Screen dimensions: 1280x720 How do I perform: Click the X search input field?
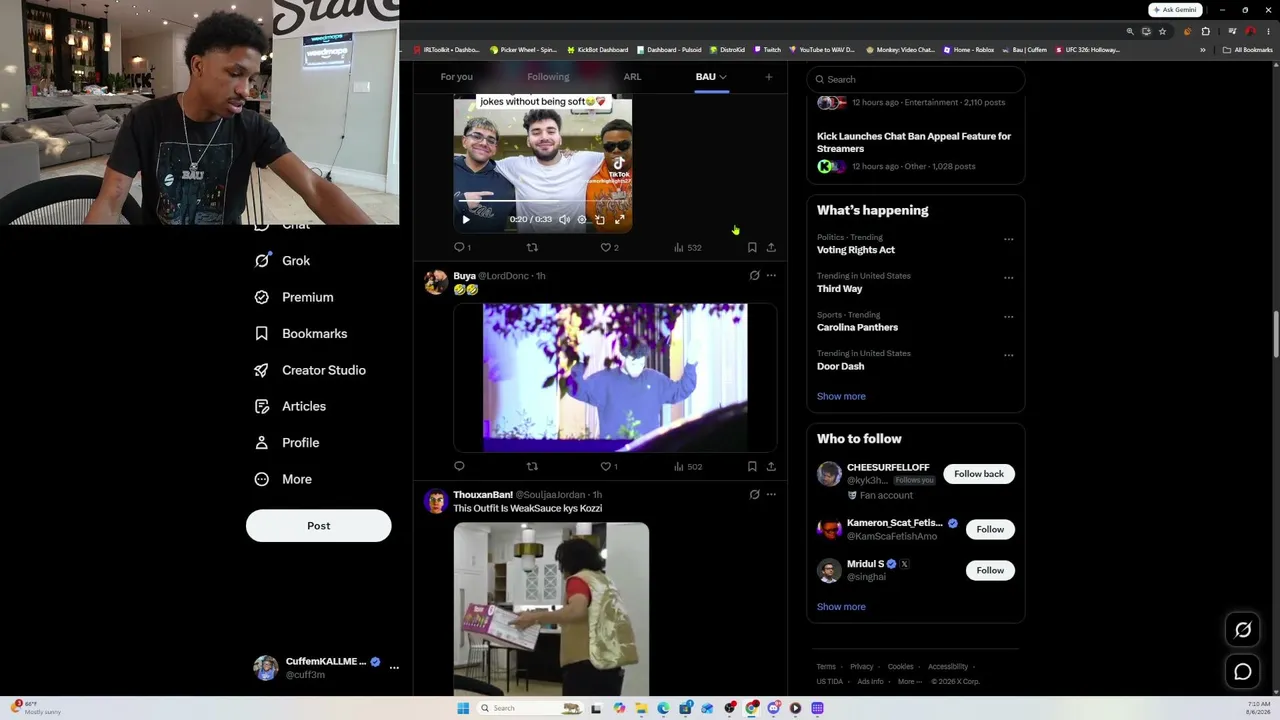pos(916,79)
